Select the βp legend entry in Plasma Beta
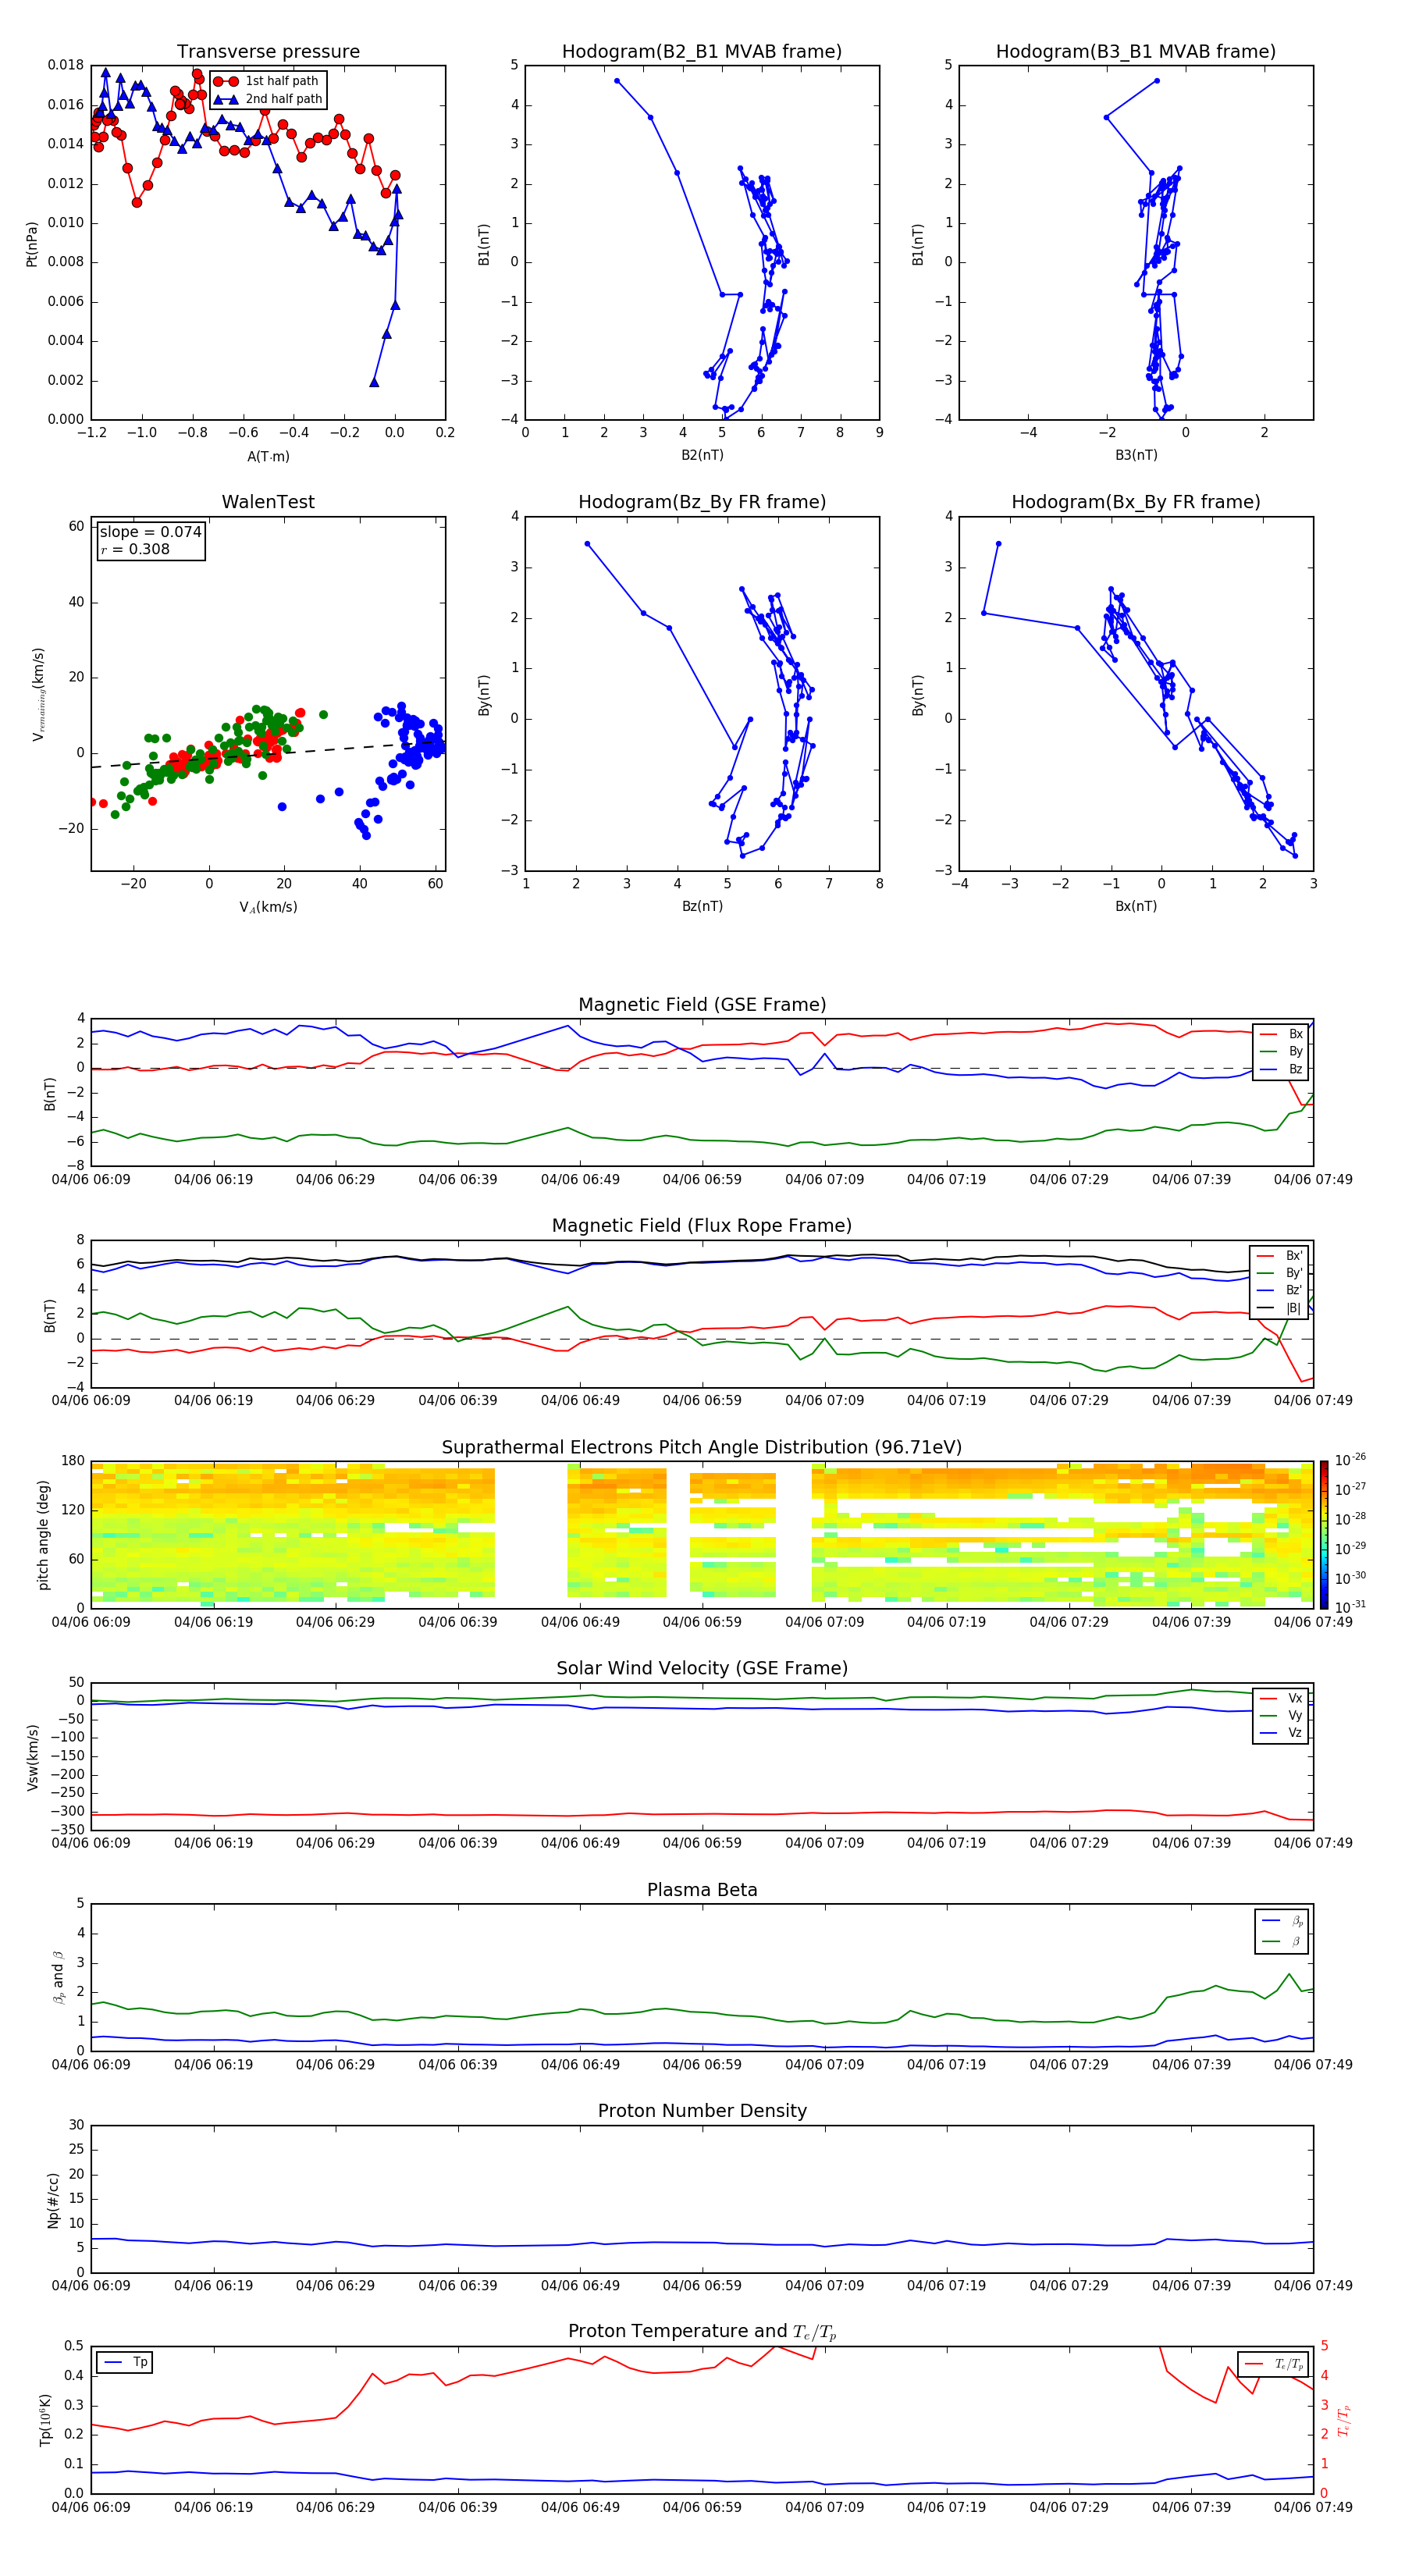Screen dimensions: 1405x2576 (1283, 1921)
